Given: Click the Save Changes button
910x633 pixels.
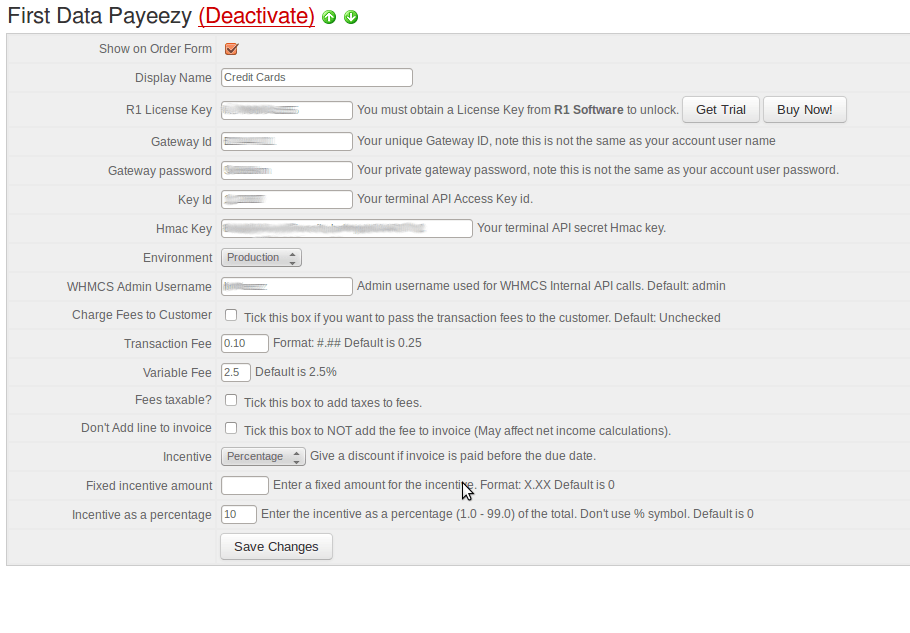Looking at the screenshot, I should click(x=276, y=547).
